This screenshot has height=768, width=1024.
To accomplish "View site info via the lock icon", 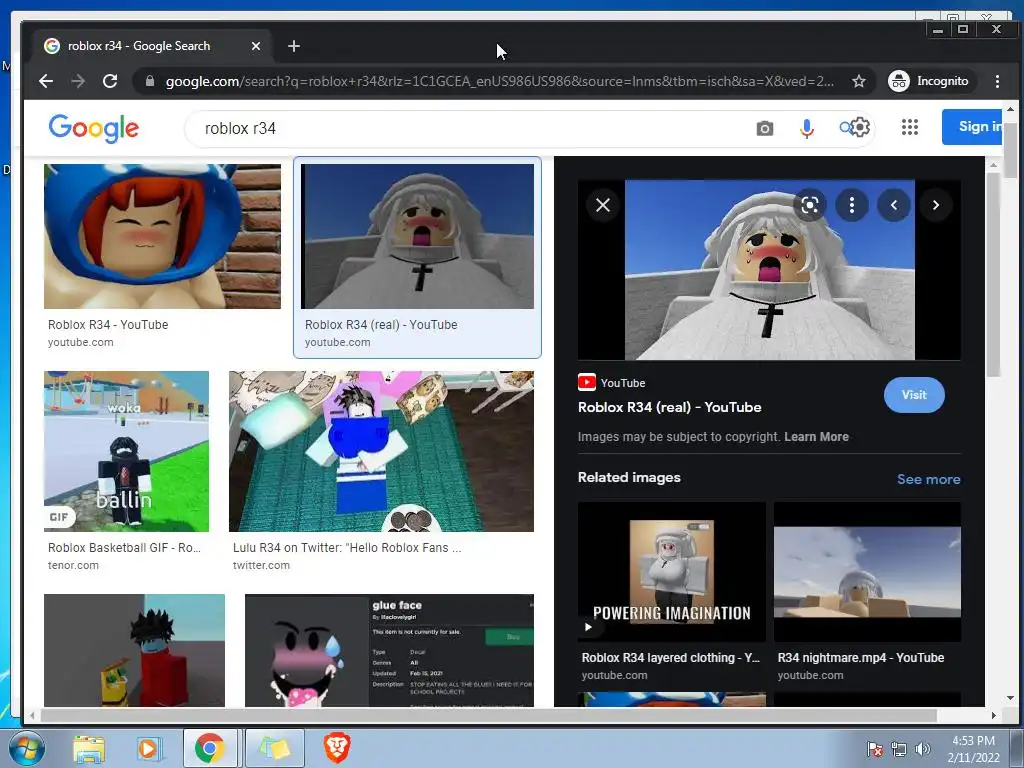I will pos(150,81).
